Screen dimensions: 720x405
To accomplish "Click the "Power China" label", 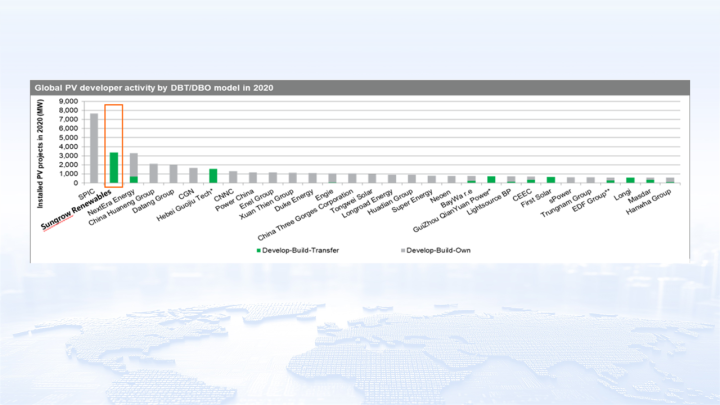I will pyautogui.click(x=234, y=200).
